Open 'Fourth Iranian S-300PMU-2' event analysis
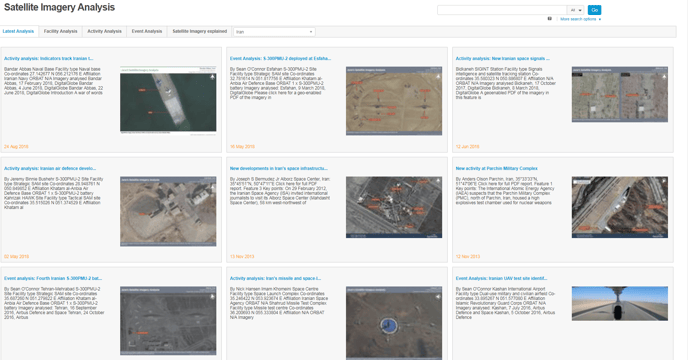Viewport: 688px width, 360px height. [53, 278]
